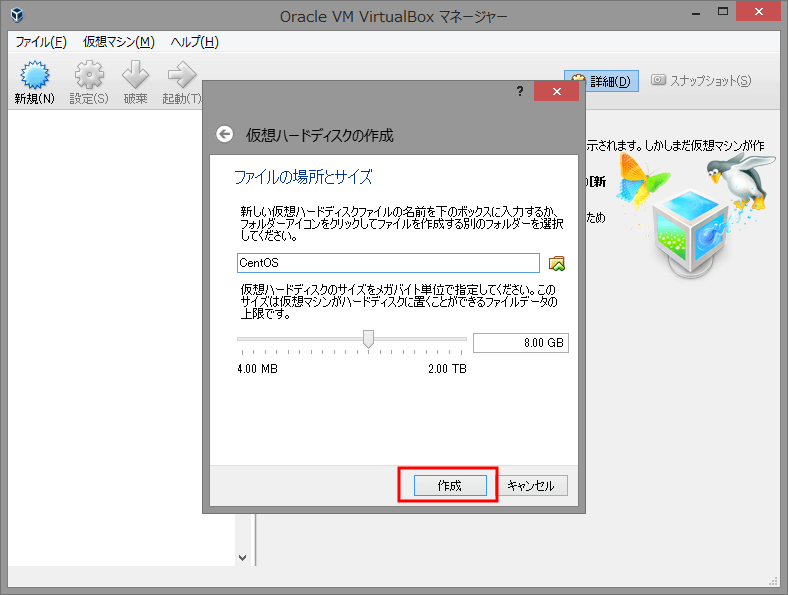This screenshot has width=788, height=595.
Task: Open the ヘルプ(H) menu
Action: [194, 42]
